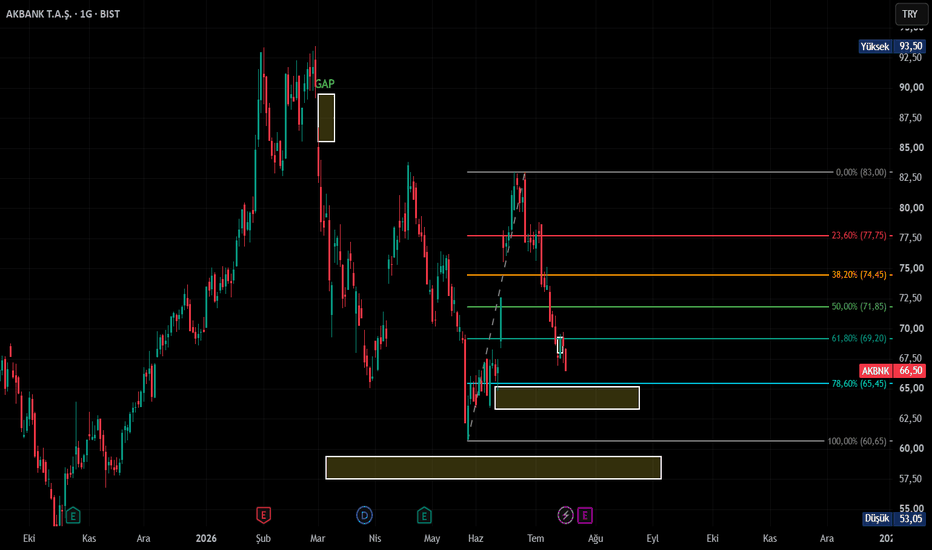The width and height of the screenshot is (932, 550).
Task: Open the green E marker above May label
Action: [424, 515]
